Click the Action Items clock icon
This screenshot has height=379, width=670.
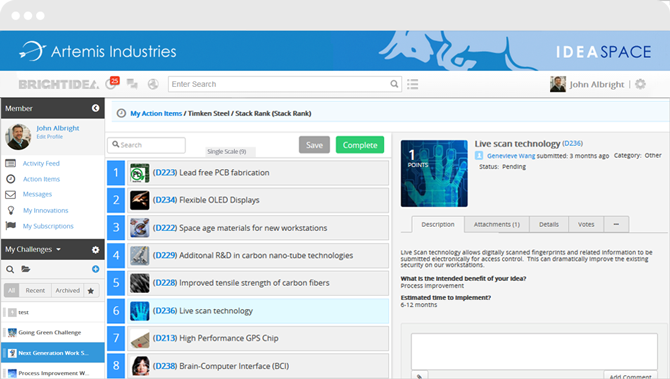pyautogui.click(x=11, y=179)
